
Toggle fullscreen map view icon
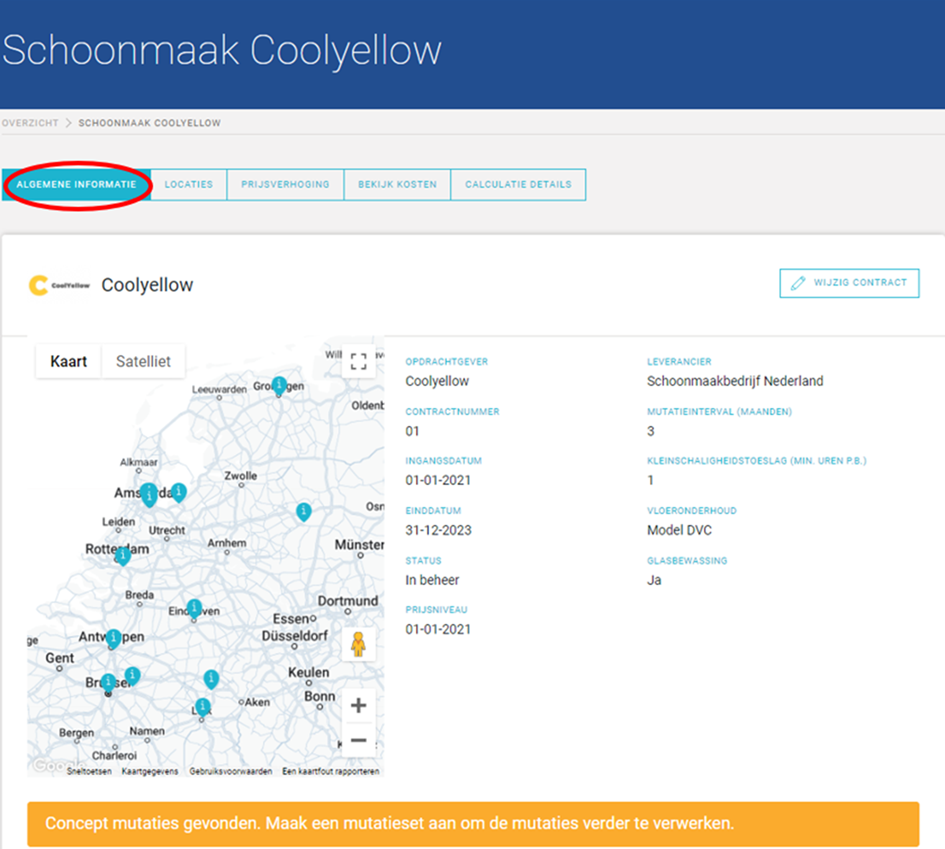click(359, 361)
